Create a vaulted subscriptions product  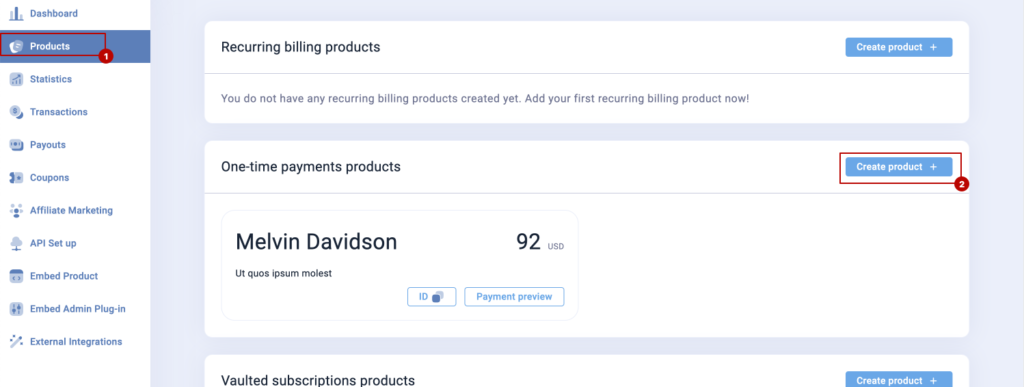click(899, 380)
